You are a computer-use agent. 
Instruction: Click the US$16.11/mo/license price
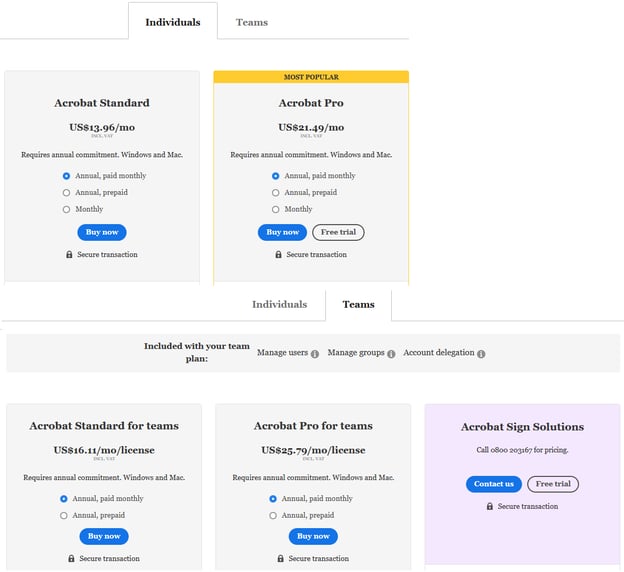tap(104, 450)
